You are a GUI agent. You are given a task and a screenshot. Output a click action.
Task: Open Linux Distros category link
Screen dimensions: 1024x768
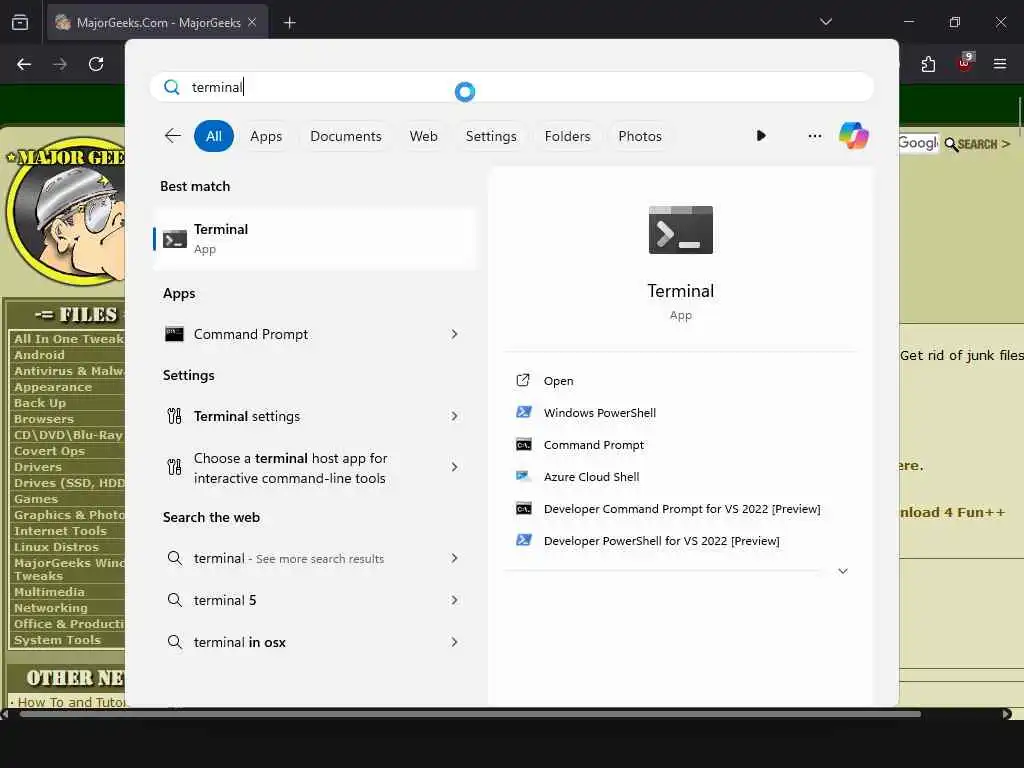coord(56,547)
